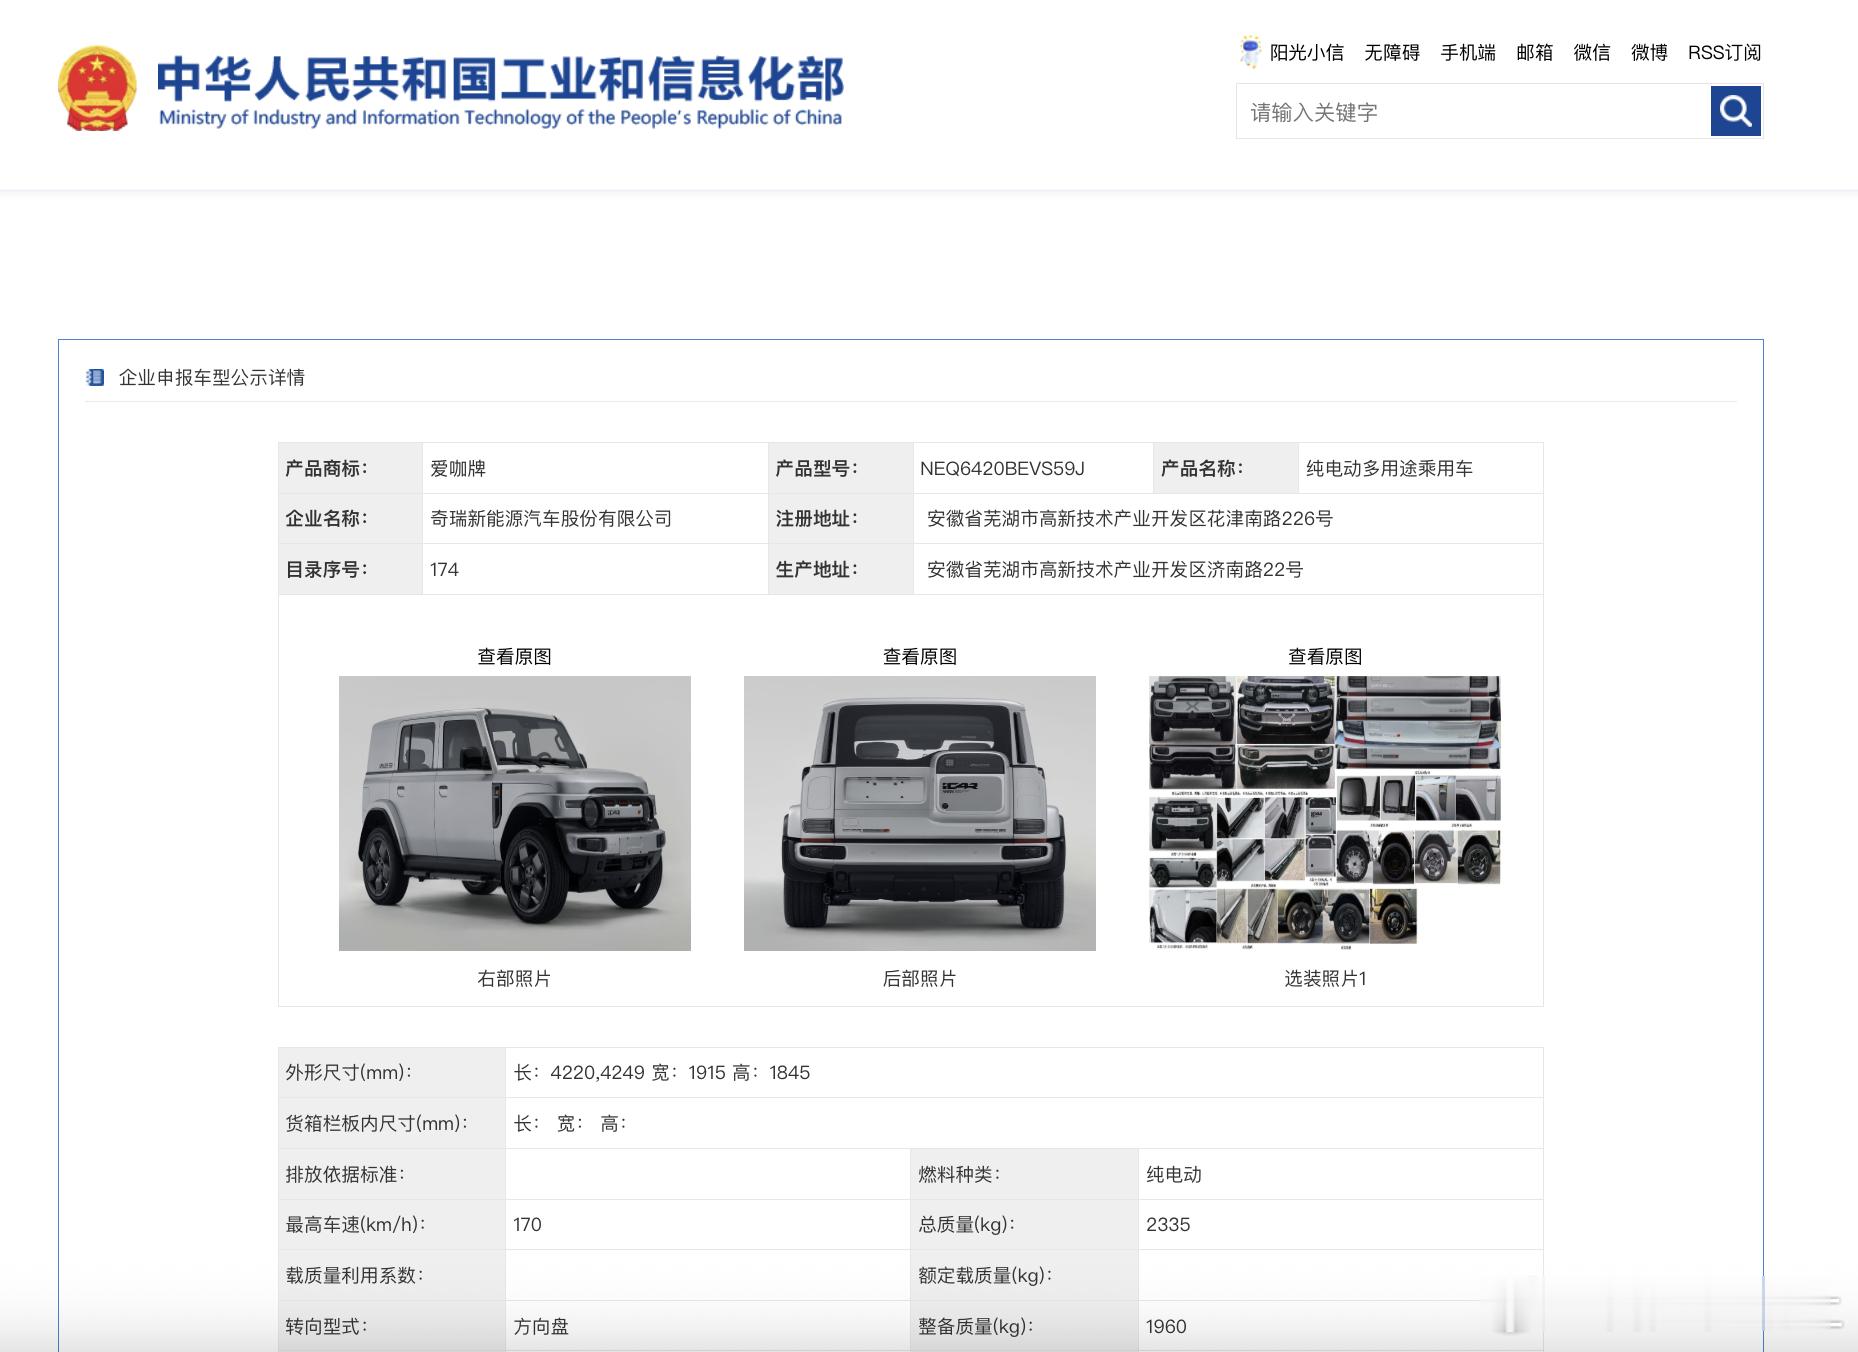Select the product name 纯电动多用途乘用车

pos(1389,468)
